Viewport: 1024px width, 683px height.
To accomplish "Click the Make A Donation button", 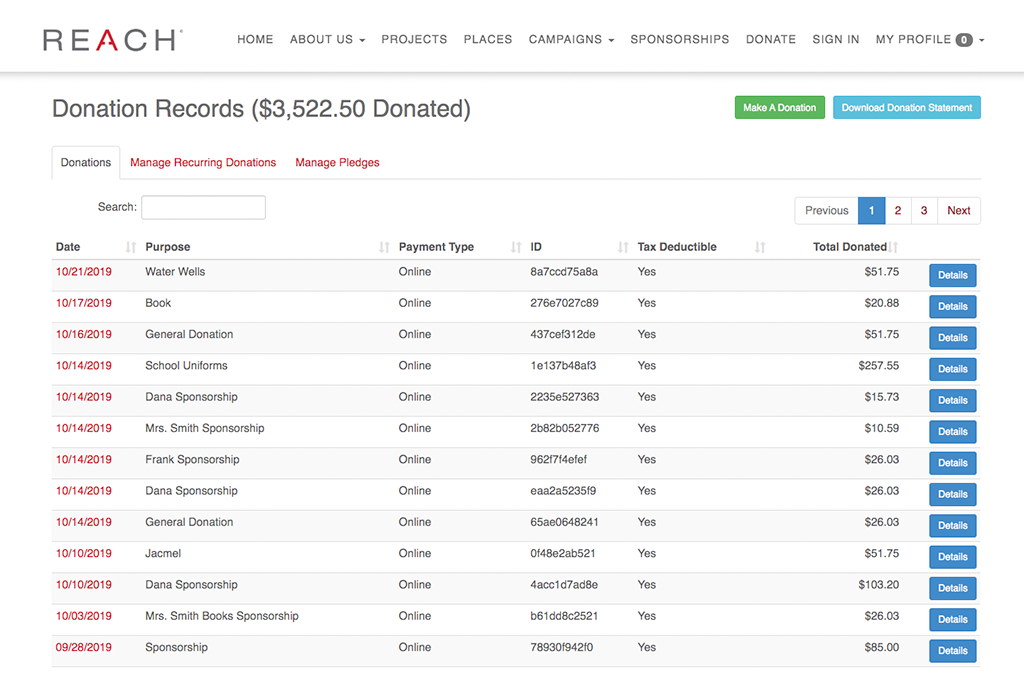I will click(x=779, y=106).
